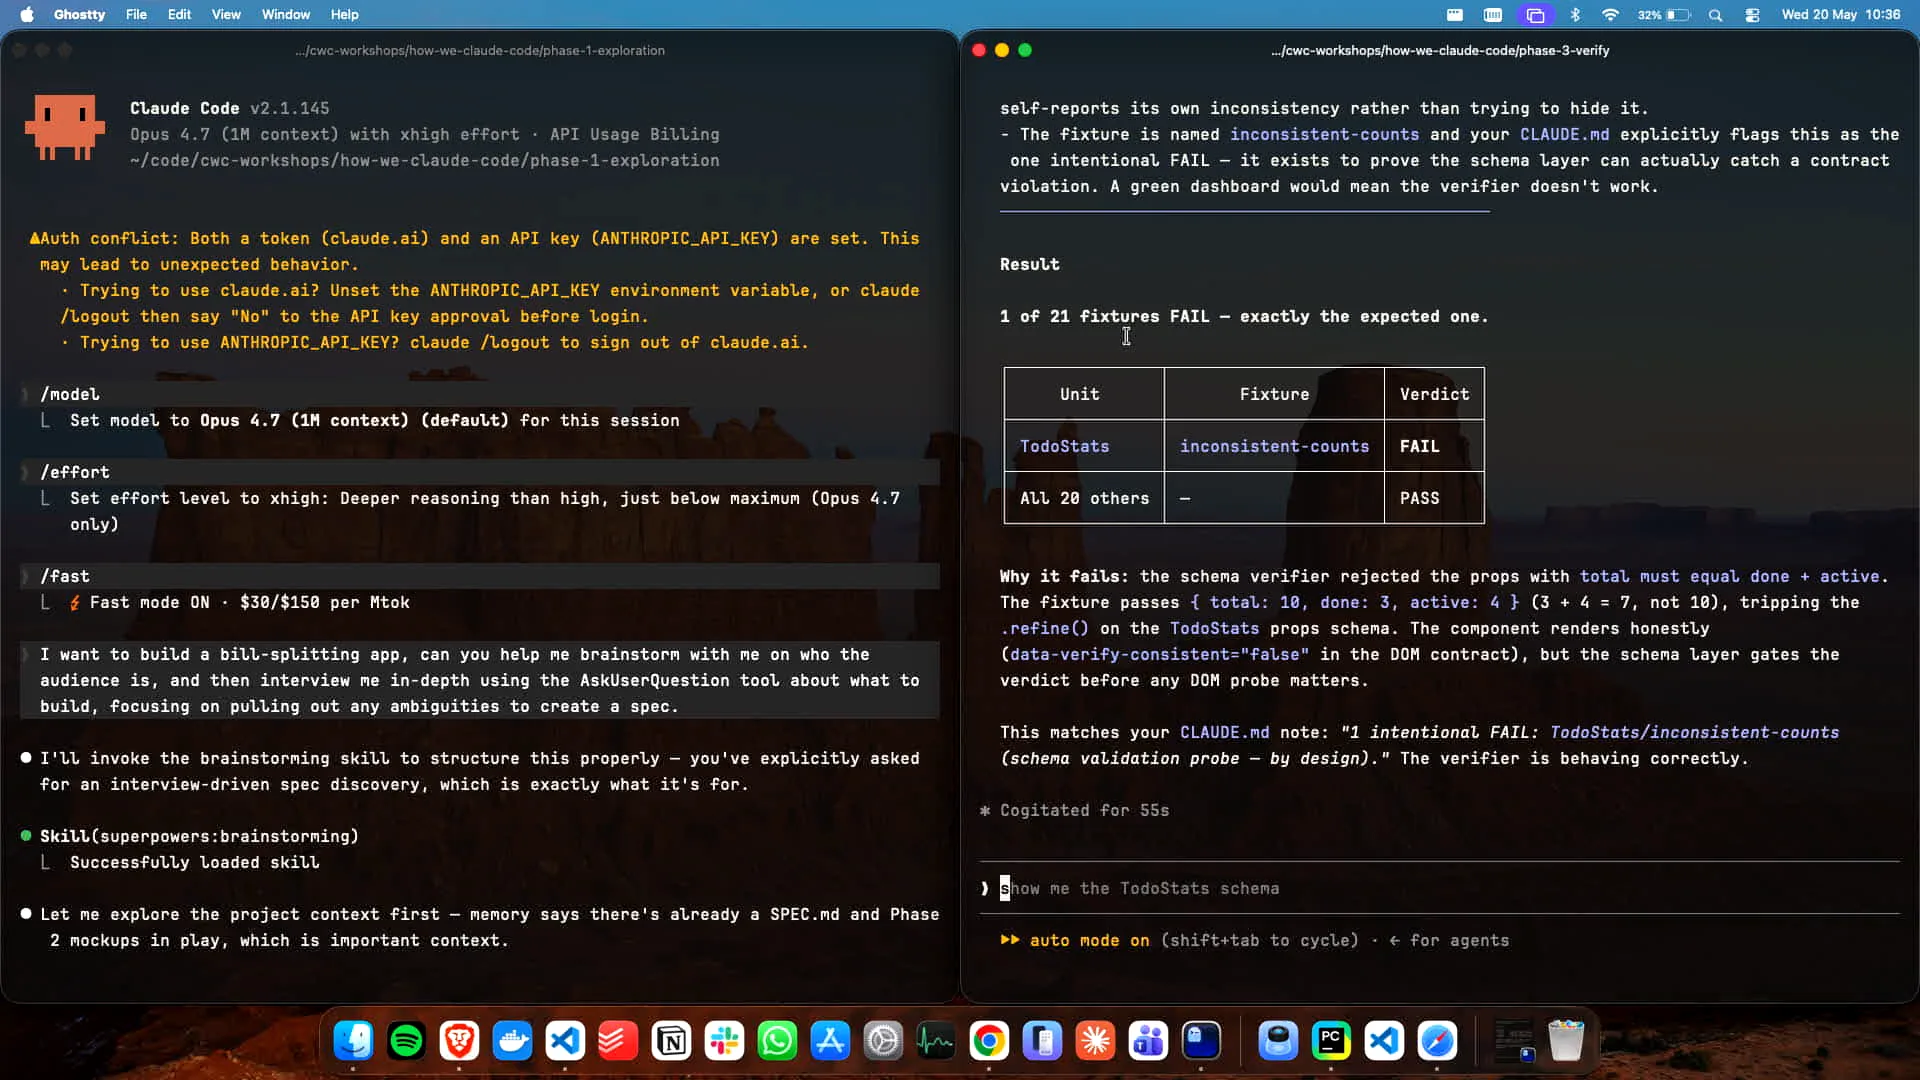Open Spotlight search in menu bar
This screenshot has width=1920, height=1080.
pos(1715,15)
